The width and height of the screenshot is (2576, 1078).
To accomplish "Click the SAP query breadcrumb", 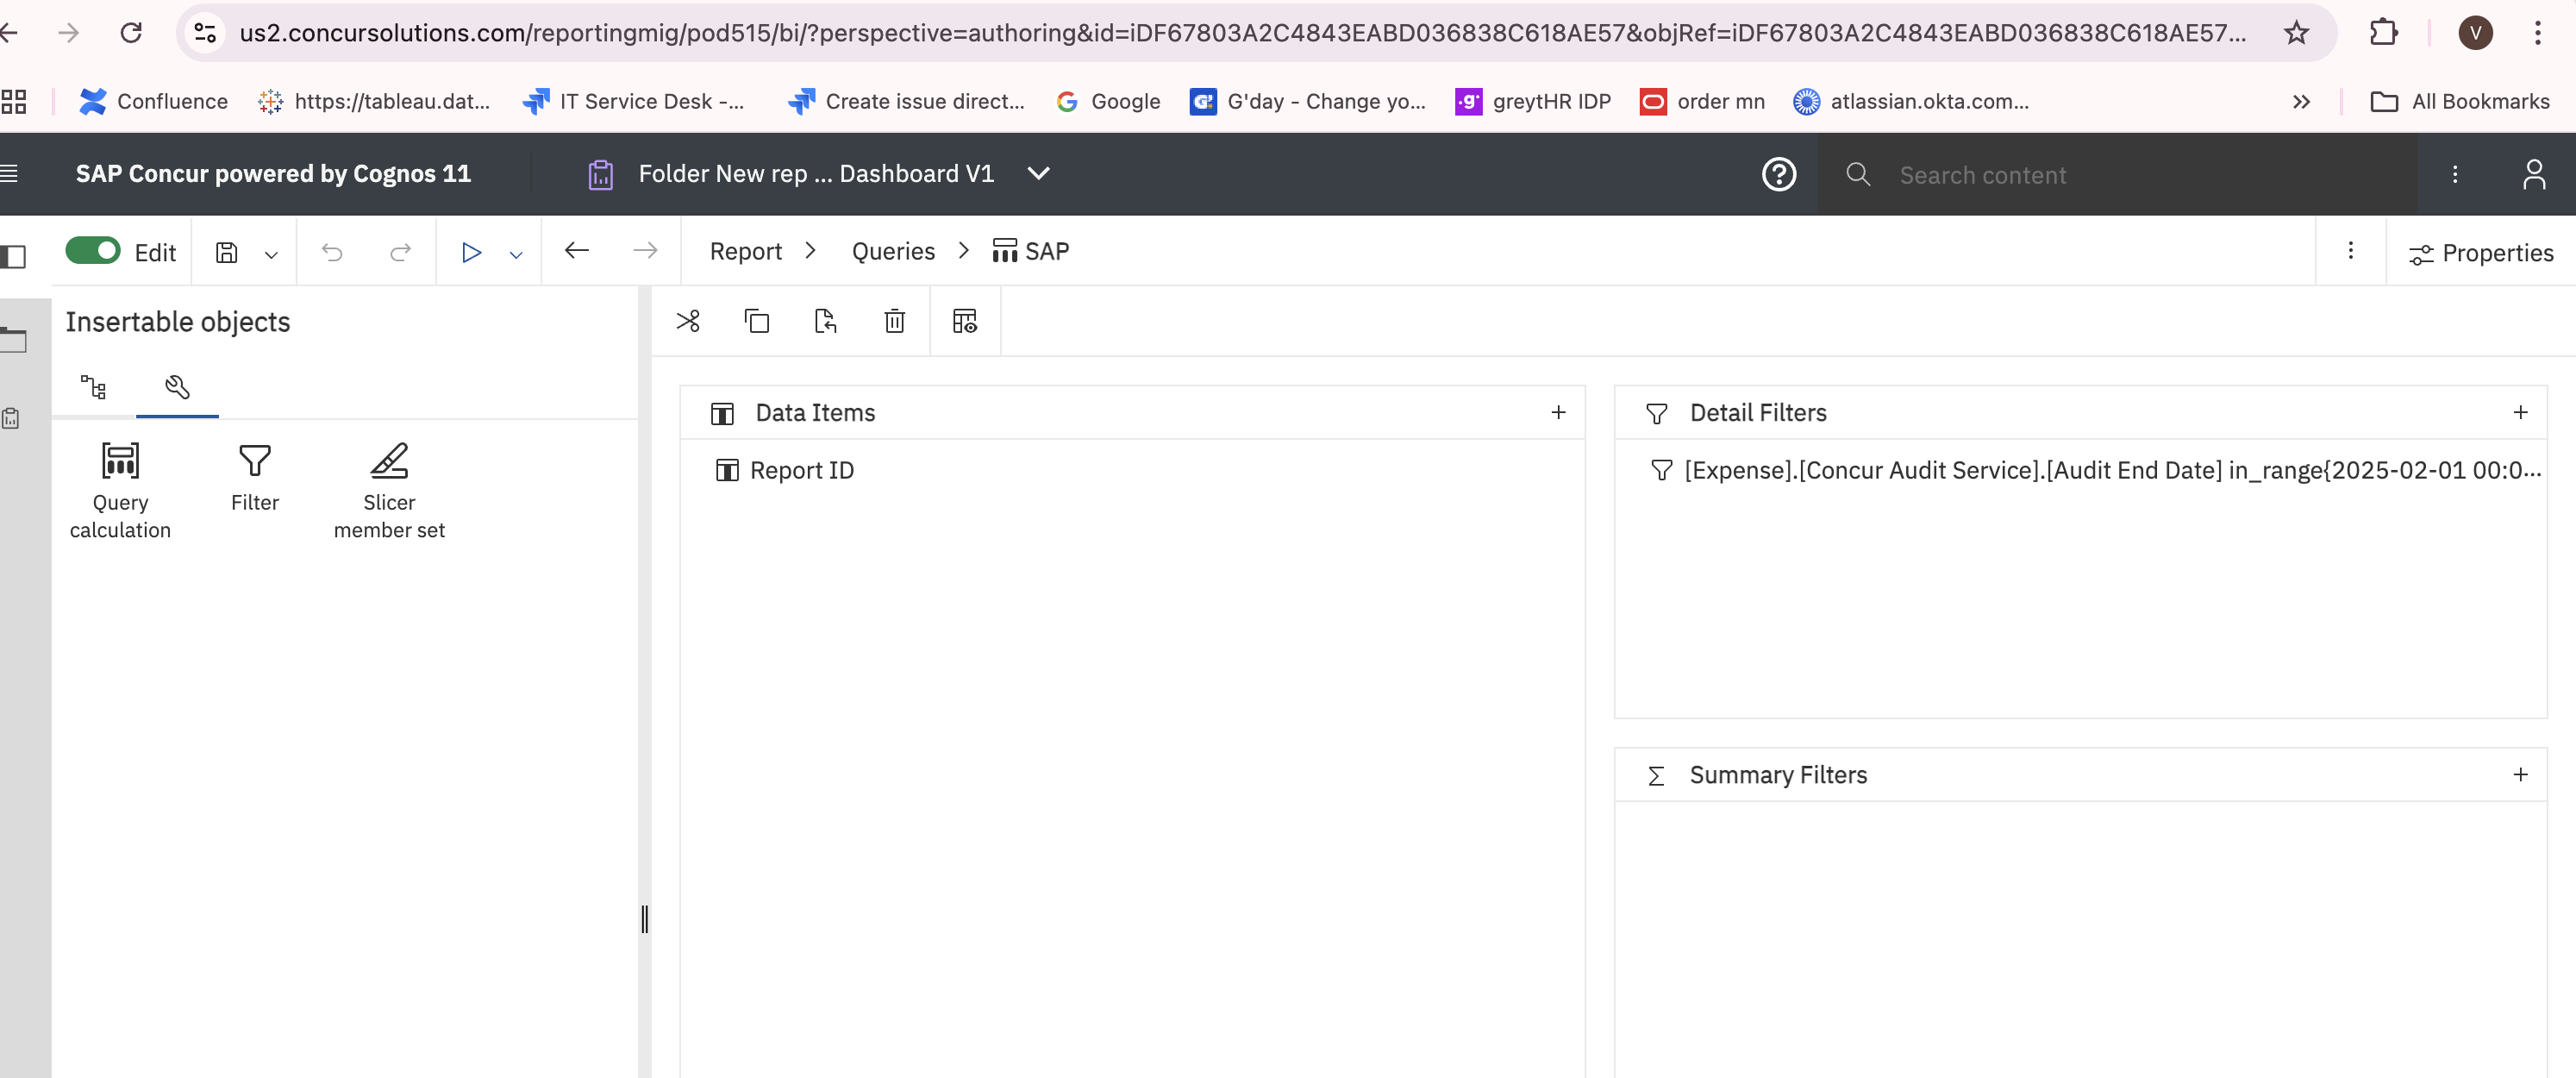I will [1030, 251].
